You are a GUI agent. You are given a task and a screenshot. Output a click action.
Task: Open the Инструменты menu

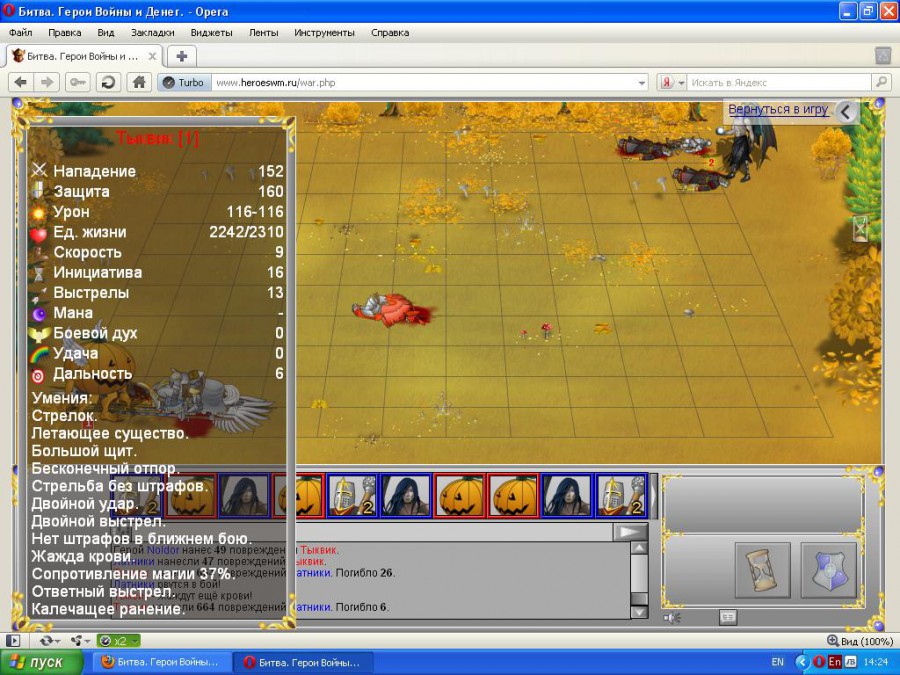[324, 33]
